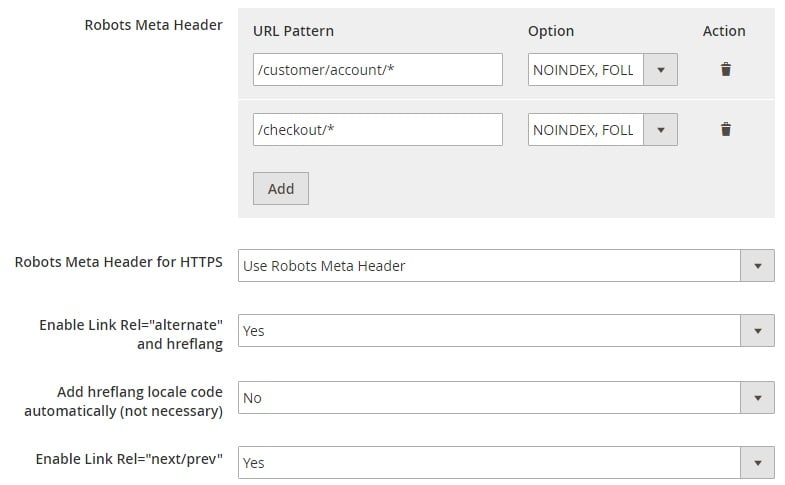Change the Link Rel alternate hreflang setting
Screen dimensions: 785x485
click(506, 331)
